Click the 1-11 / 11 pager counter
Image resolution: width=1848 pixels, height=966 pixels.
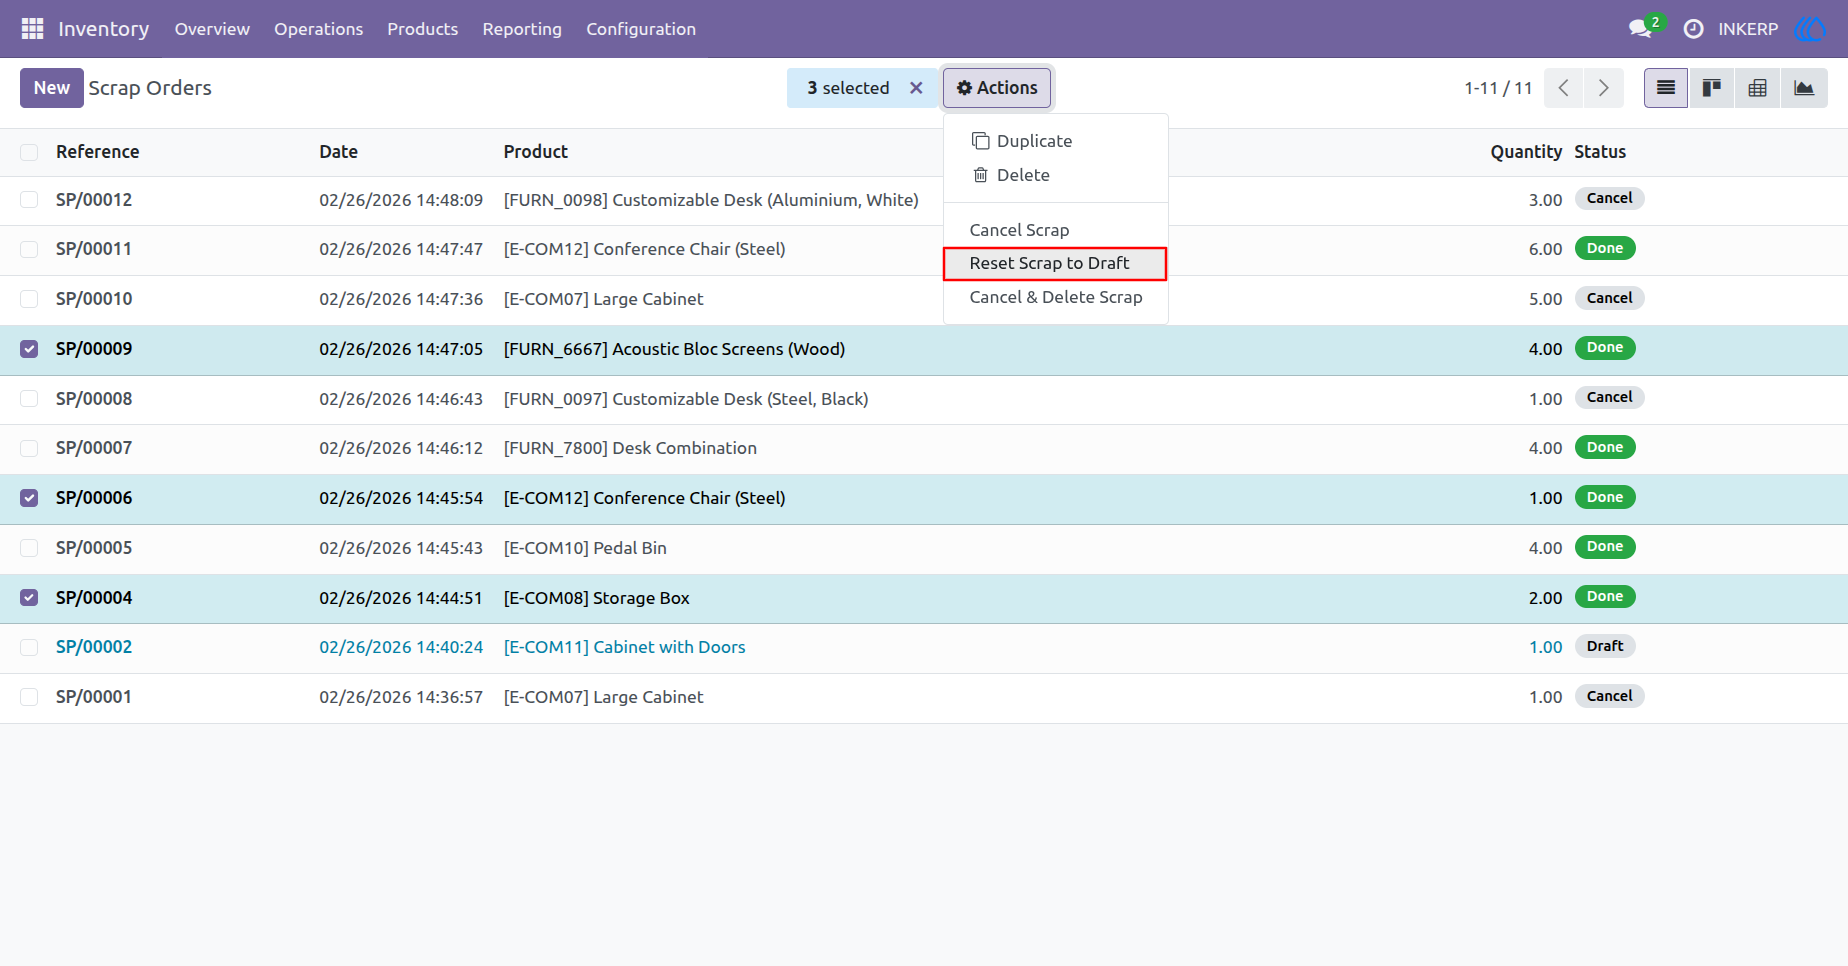(x=1498, y=88)
